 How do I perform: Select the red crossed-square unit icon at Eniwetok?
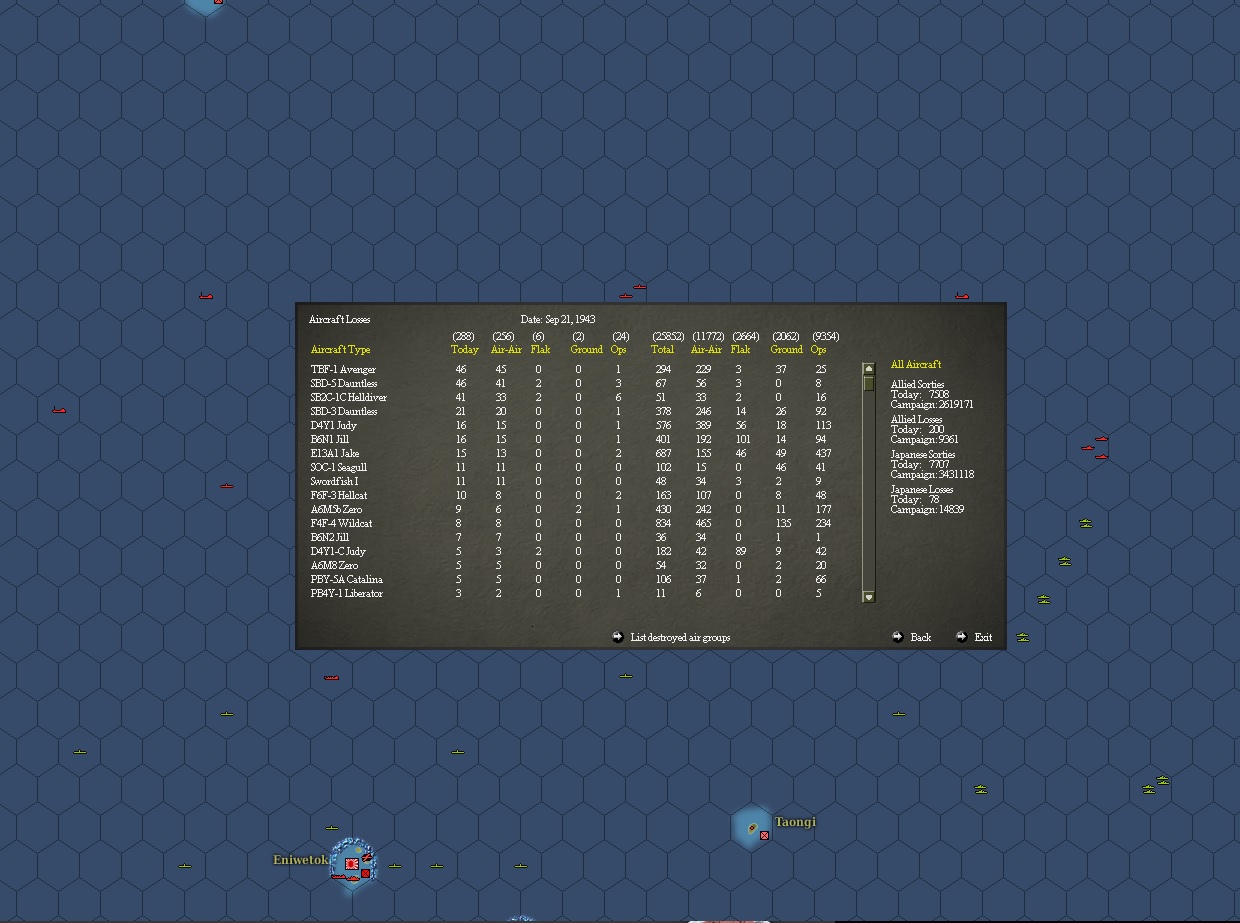(x=365, y=873)
